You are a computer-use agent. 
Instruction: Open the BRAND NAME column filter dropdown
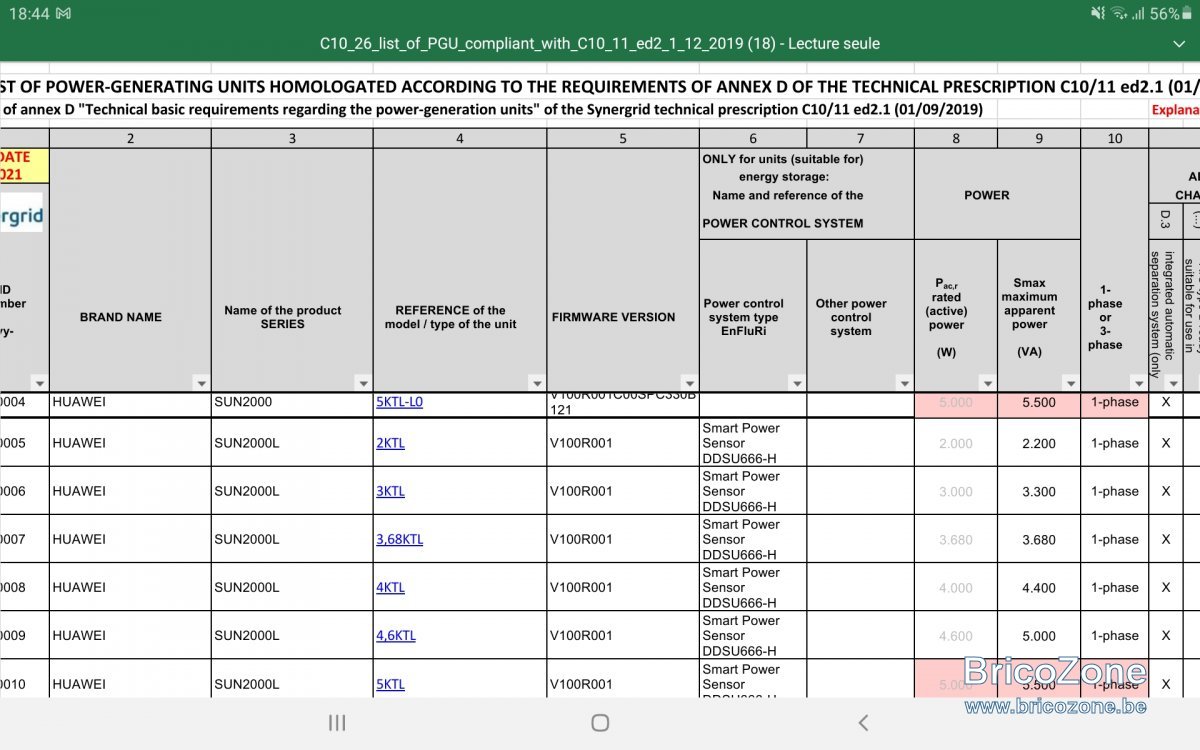(x=201, y=383)
